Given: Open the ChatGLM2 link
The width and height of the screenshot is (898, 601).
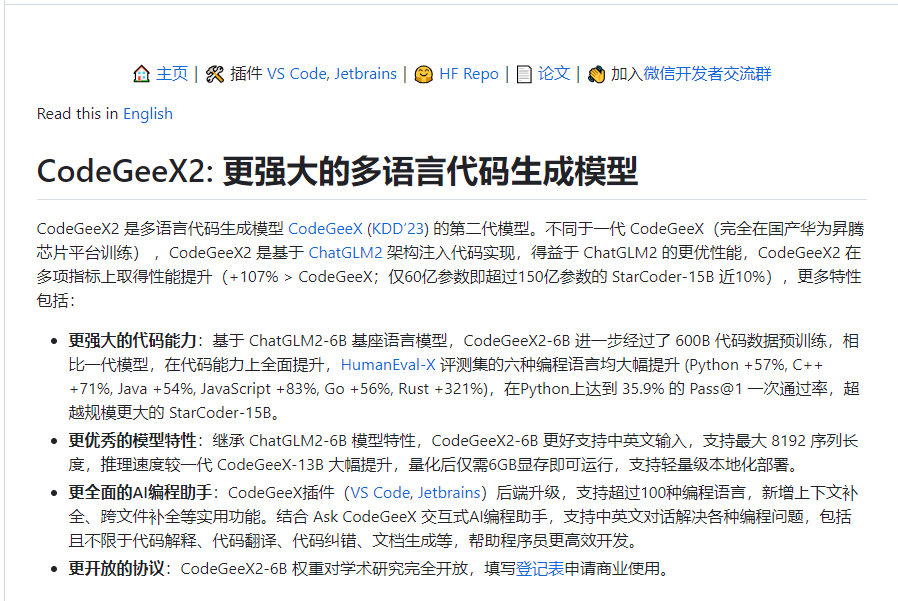Looking at the screenshot, I should tap(345, 253).
